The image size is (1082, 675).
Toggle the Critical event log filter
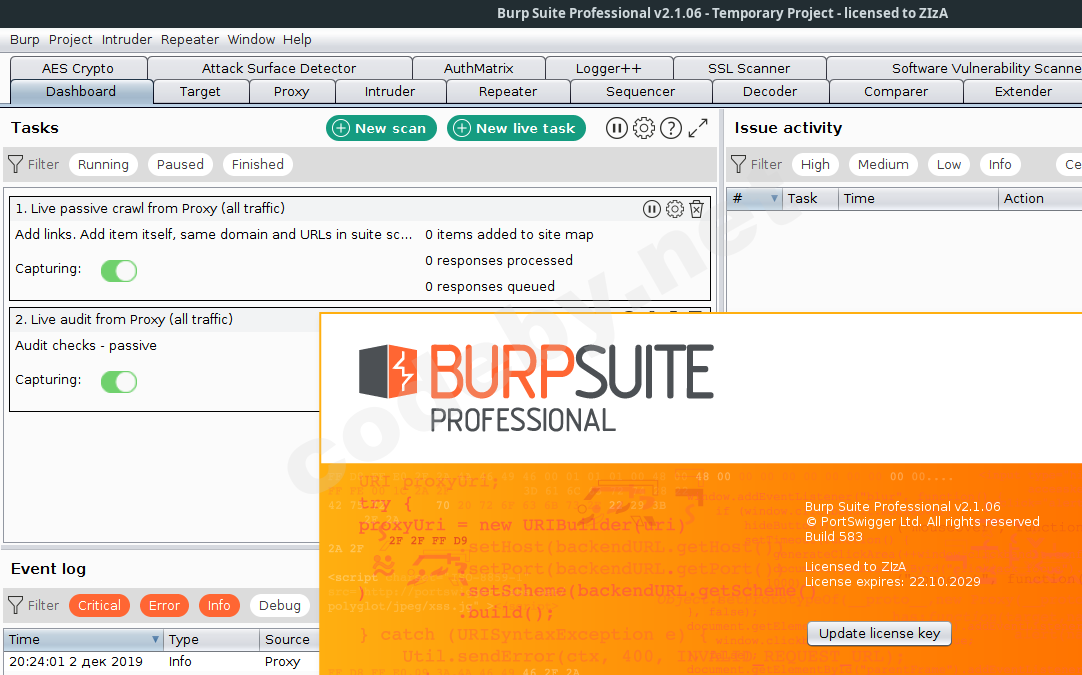coord(99,605)
